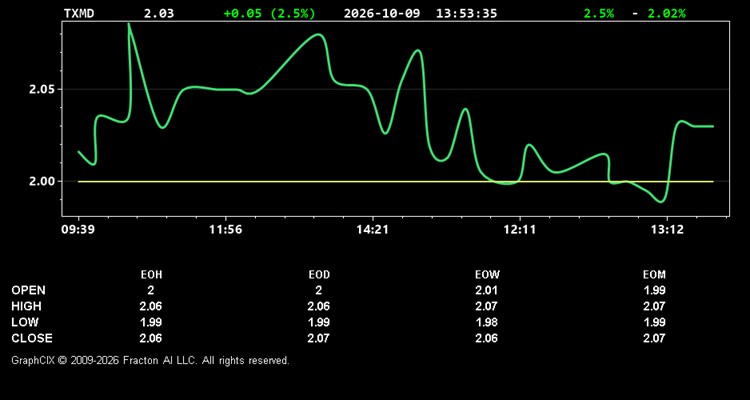Viewport: 750px width, 400px height.
Task: Select the 2.03 last price value
Action: tap(159, 13)
